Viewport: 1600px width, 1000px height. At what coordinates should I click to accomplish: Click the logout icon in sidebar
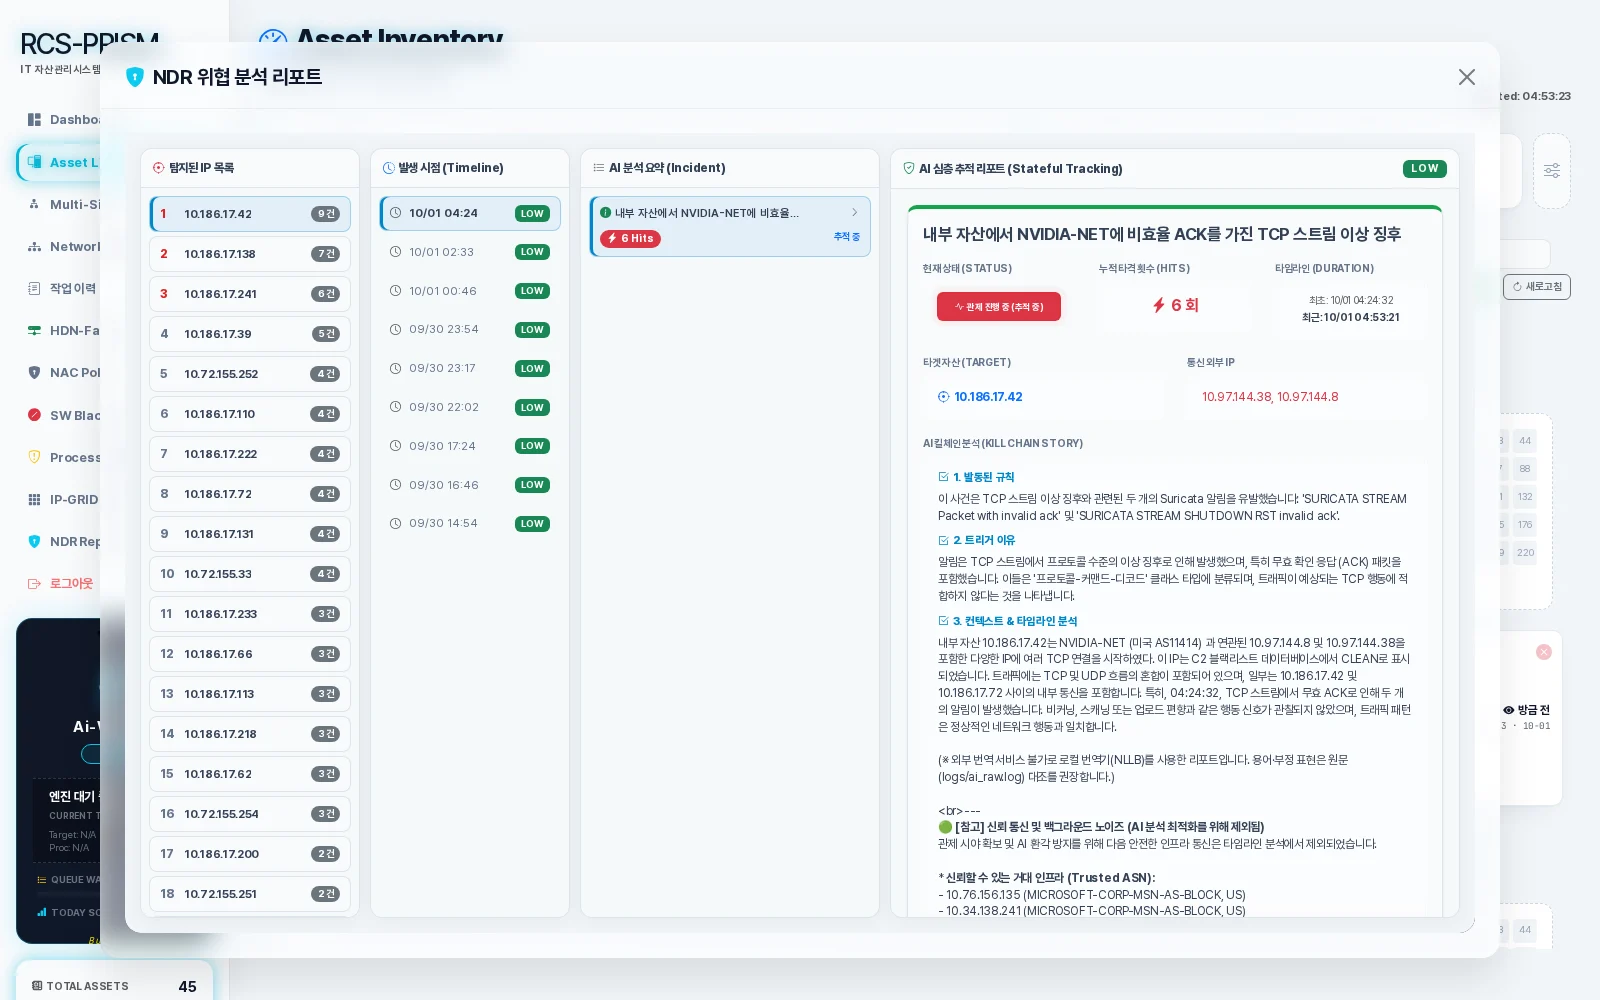point(34,583)
